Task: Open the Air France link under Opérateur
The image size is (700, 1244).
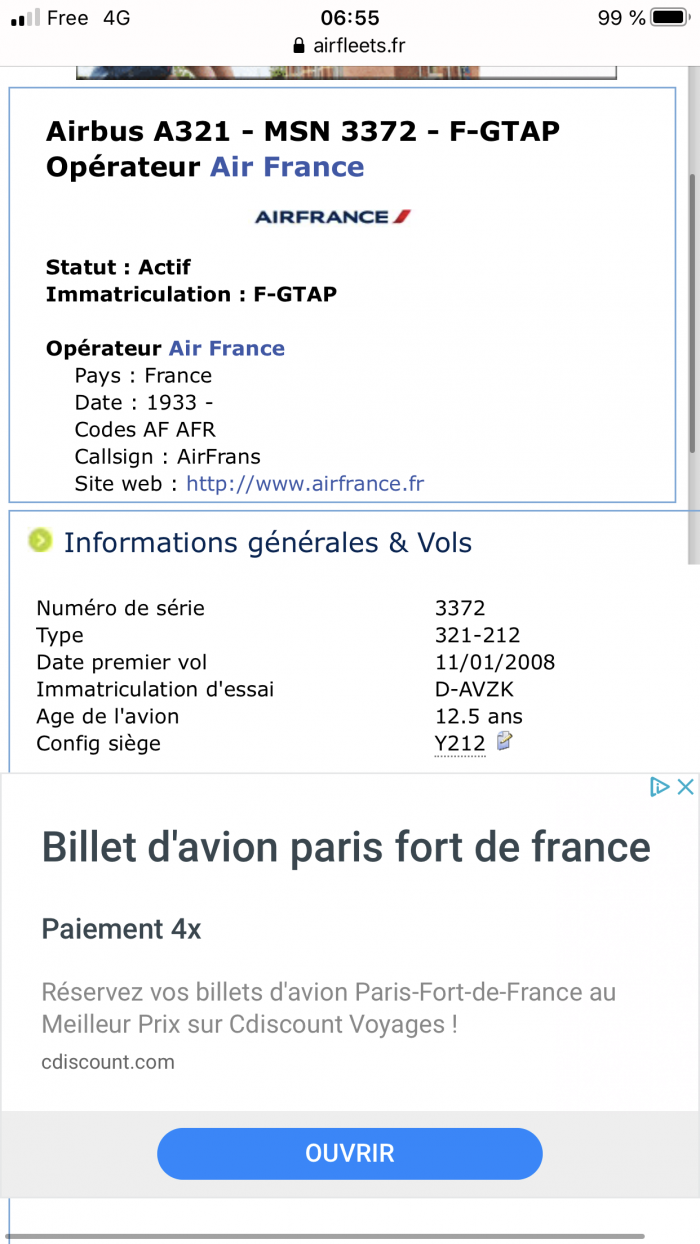Action: click(x=227, y=348)
